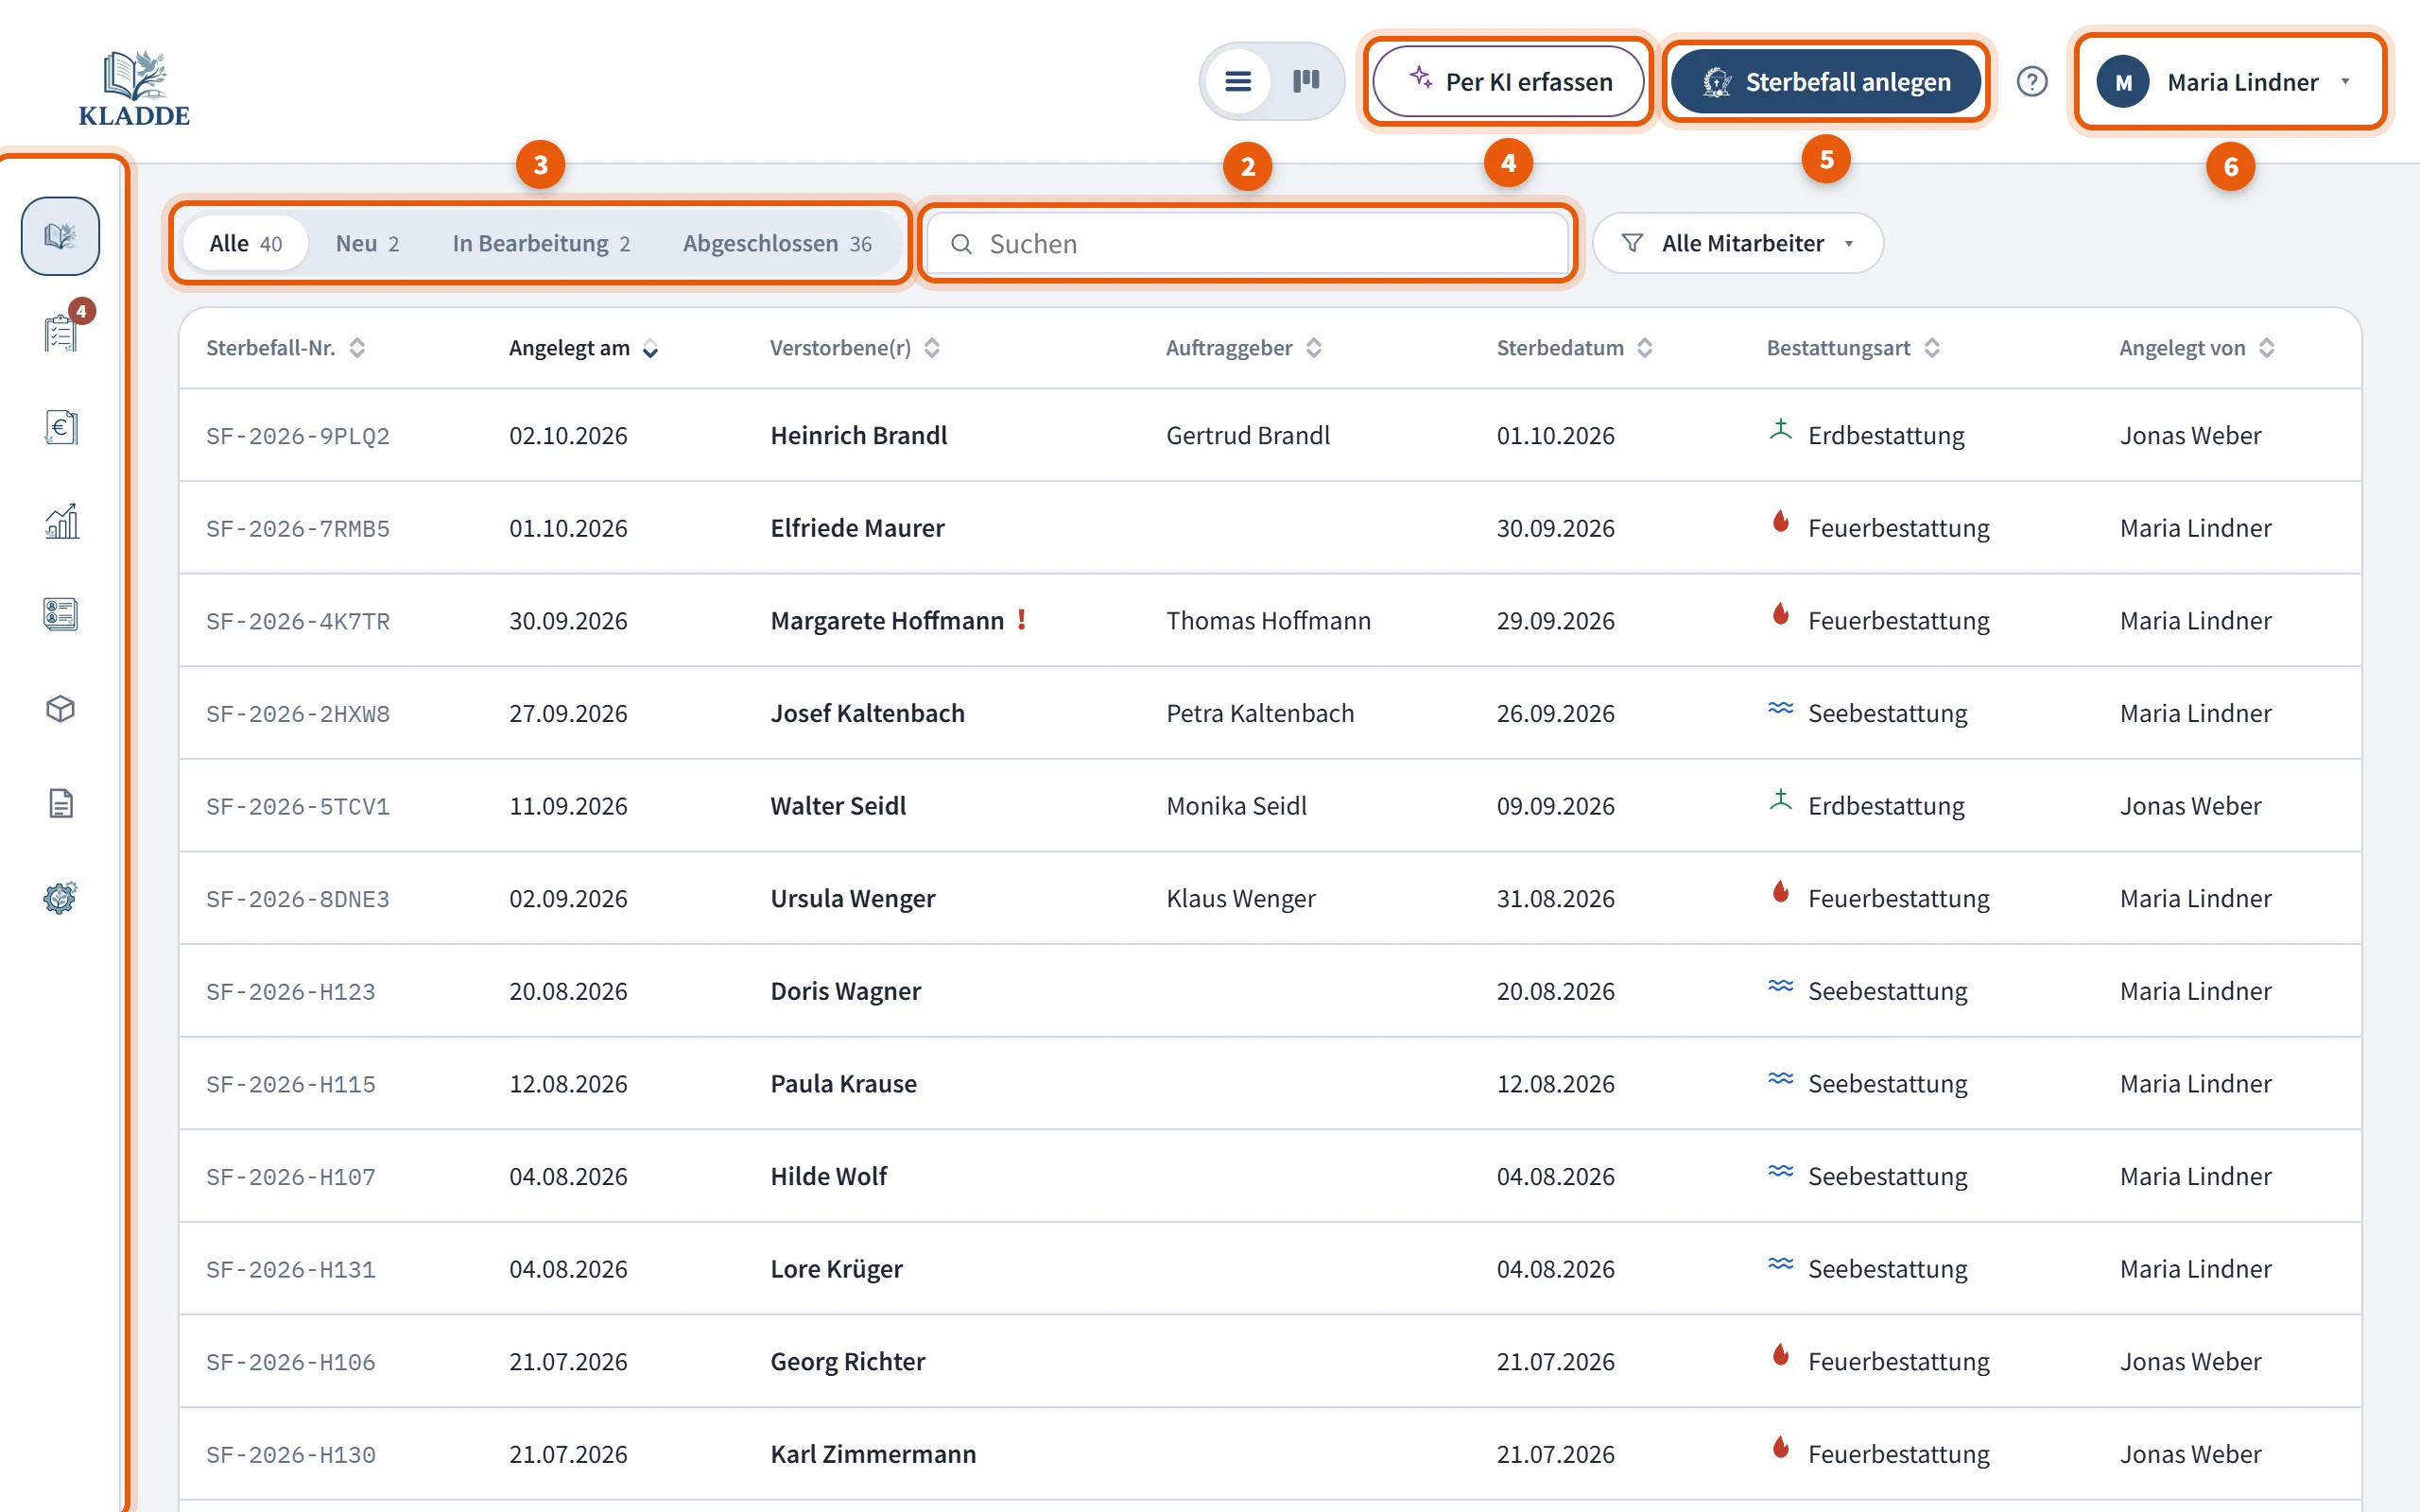This screenshot has width=2420, height=1512.
Task: Sort by Bestattungsart column
Action: pos(1853,348)
